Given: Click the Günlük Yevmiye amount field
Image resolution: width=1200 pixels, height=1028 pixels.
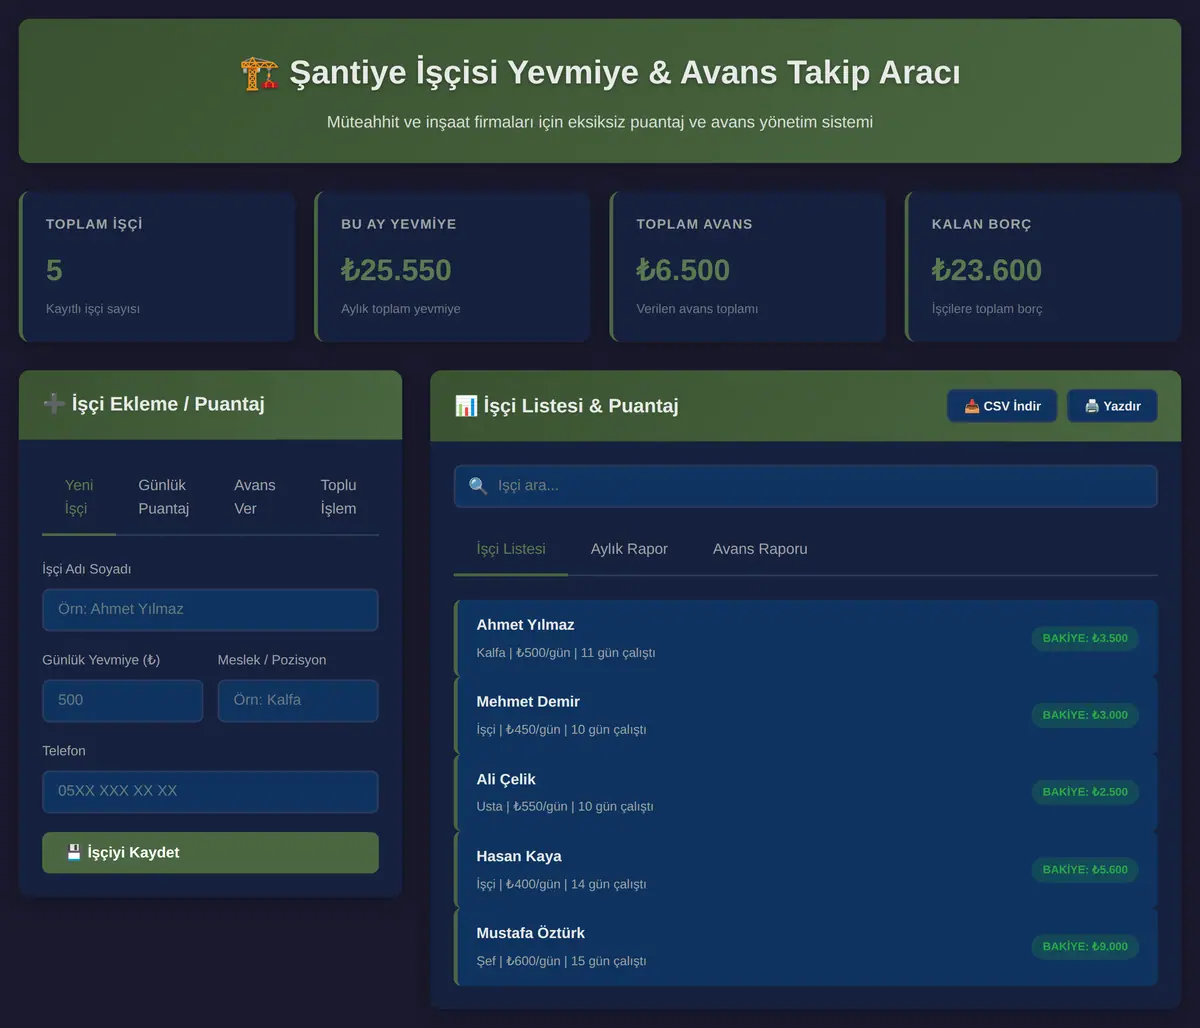Looking at the screenshot, I should point(123,700).
